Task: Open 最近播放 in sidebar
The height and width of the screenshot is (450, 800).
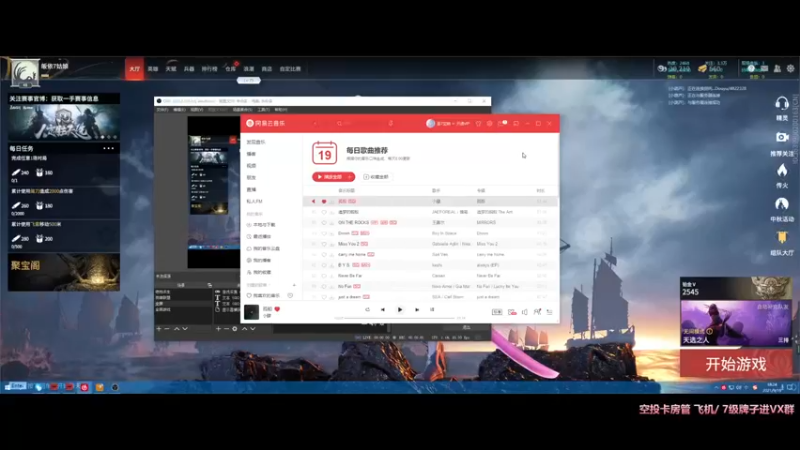Action: click(259, 236)
